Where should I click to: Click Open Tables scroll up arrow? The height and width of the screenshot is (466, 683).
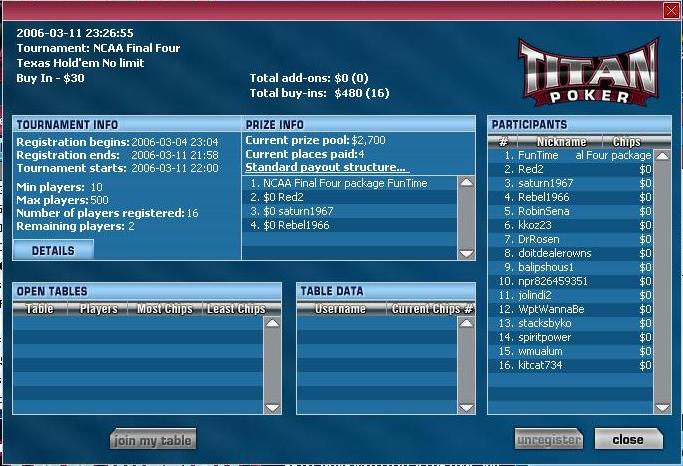coord(273,323)
